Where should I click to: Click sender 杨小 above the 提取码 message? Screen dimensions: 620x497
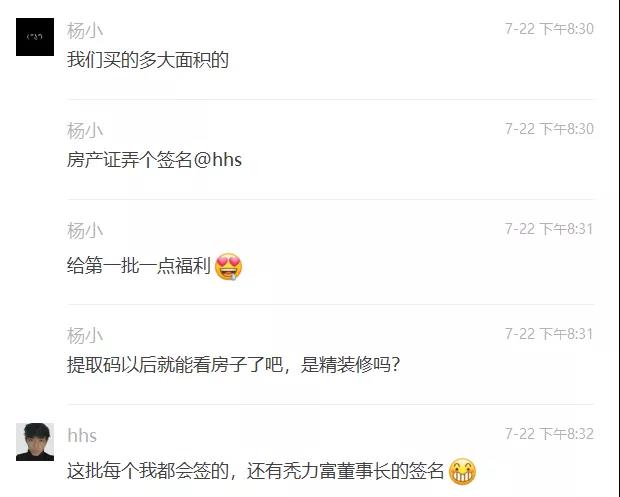point(85,336)
